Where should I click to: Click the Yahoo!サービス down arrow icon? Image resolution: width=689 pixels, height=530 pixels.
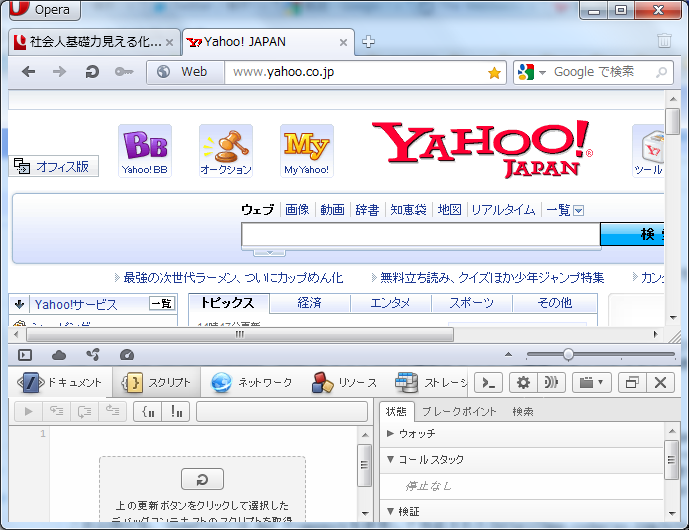pos(19,304)
